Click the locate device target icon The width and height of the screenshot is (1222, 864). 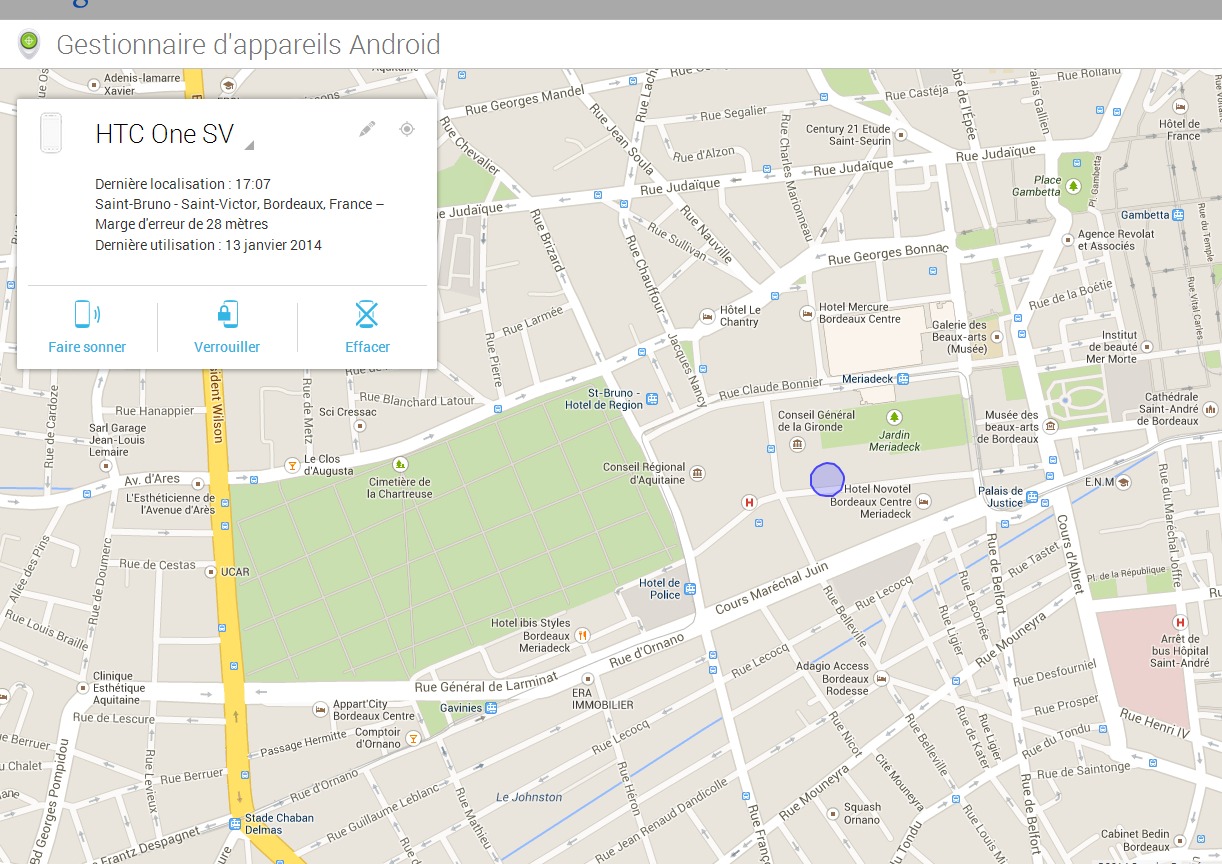point(406,129)
